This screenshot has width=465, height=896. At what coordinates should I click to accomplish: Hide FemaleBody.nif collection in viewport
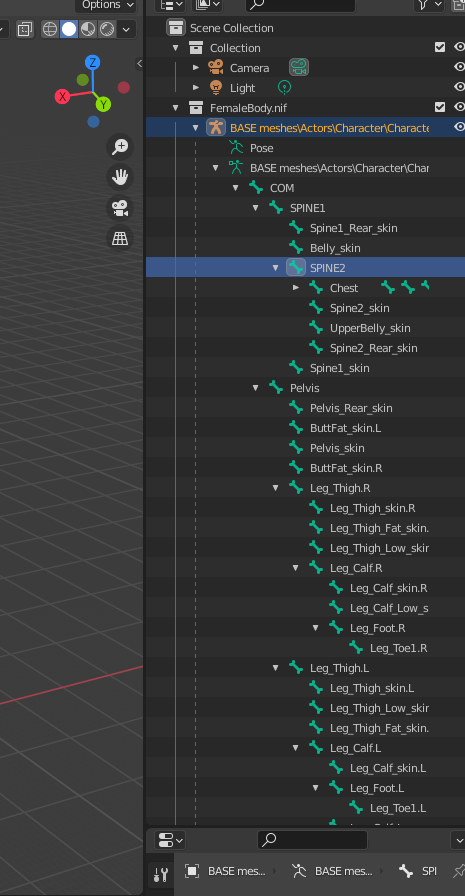459,107
